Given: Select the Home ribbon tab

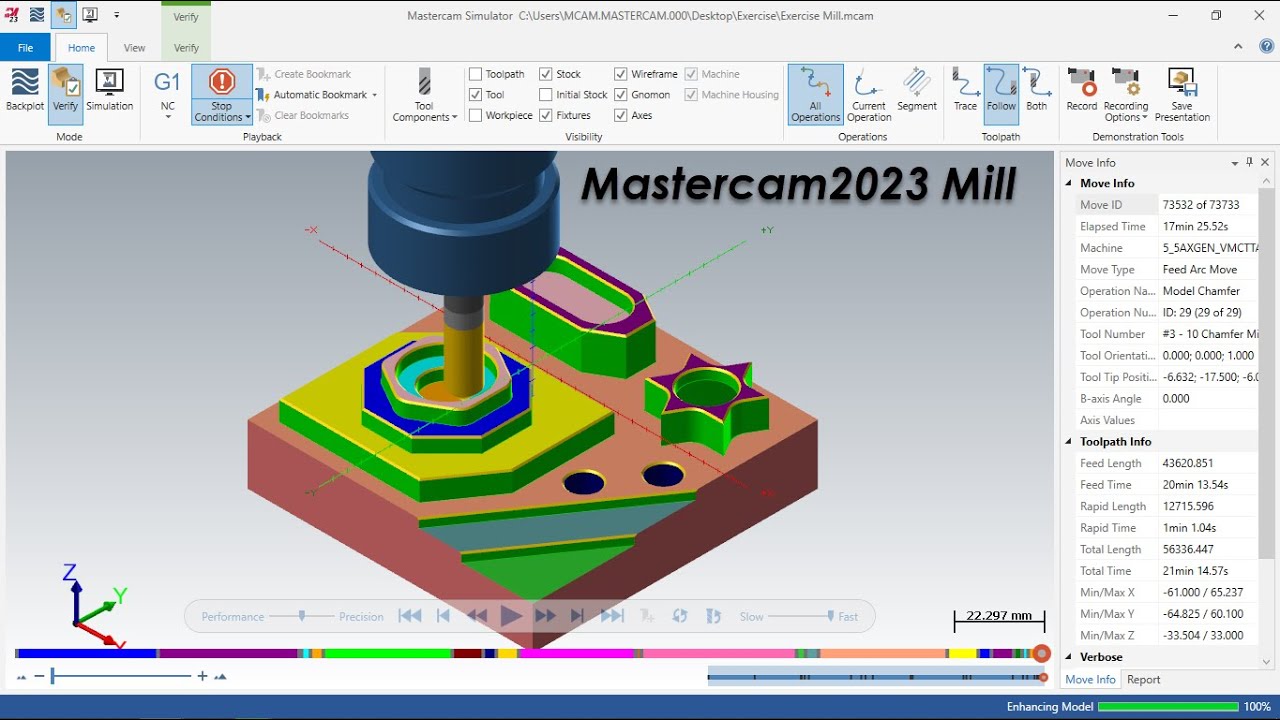Looking at the screenshot, I should click(81, 47).
